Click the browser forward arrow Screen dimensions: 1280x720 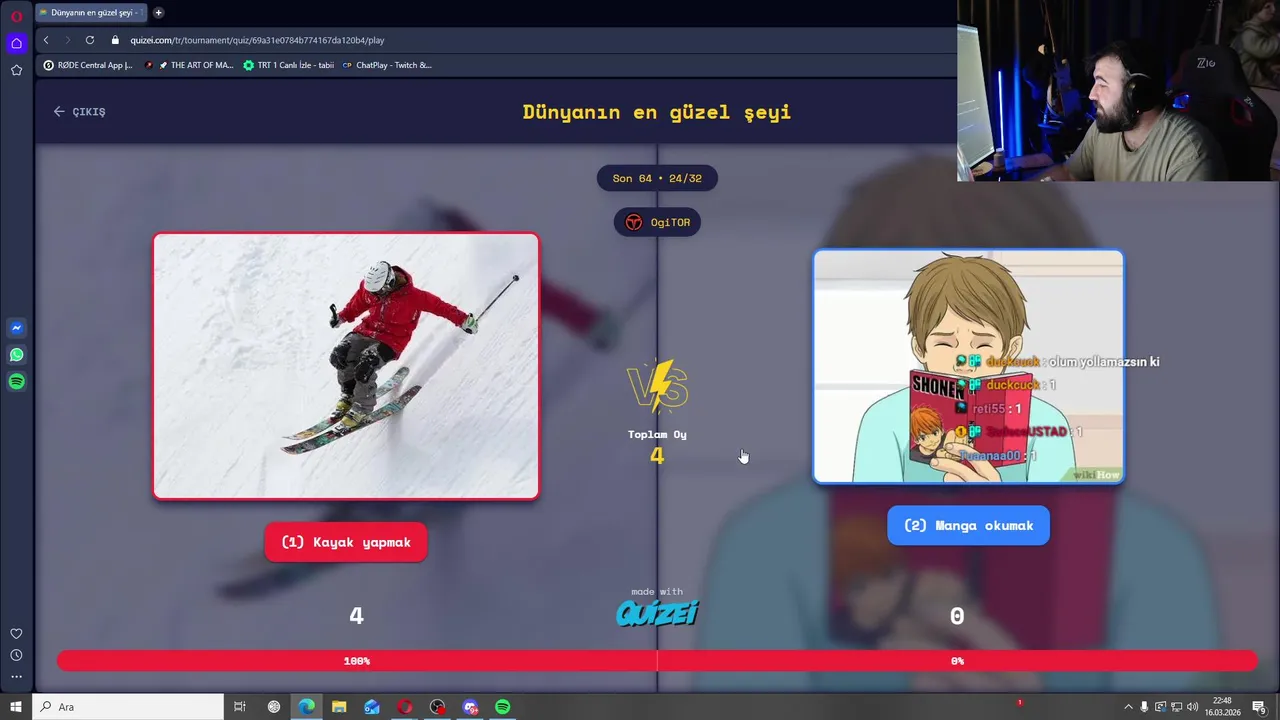(68, 40)
